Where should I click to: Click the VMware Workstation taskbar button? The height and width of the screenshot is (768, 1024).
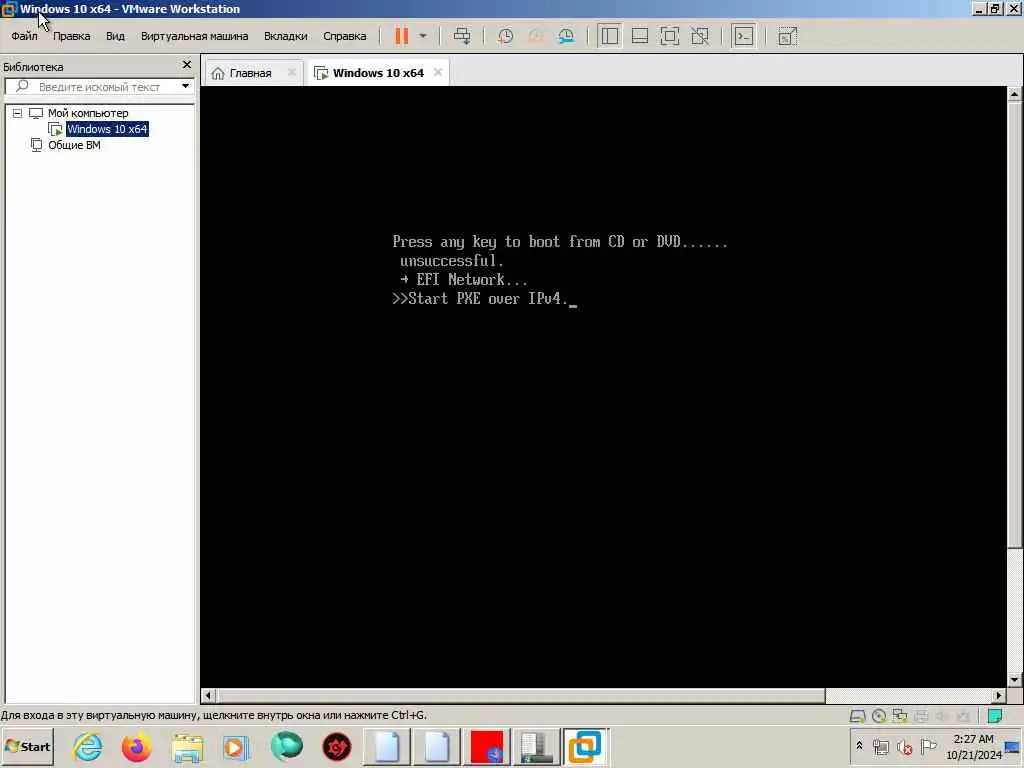coord(585,747)
